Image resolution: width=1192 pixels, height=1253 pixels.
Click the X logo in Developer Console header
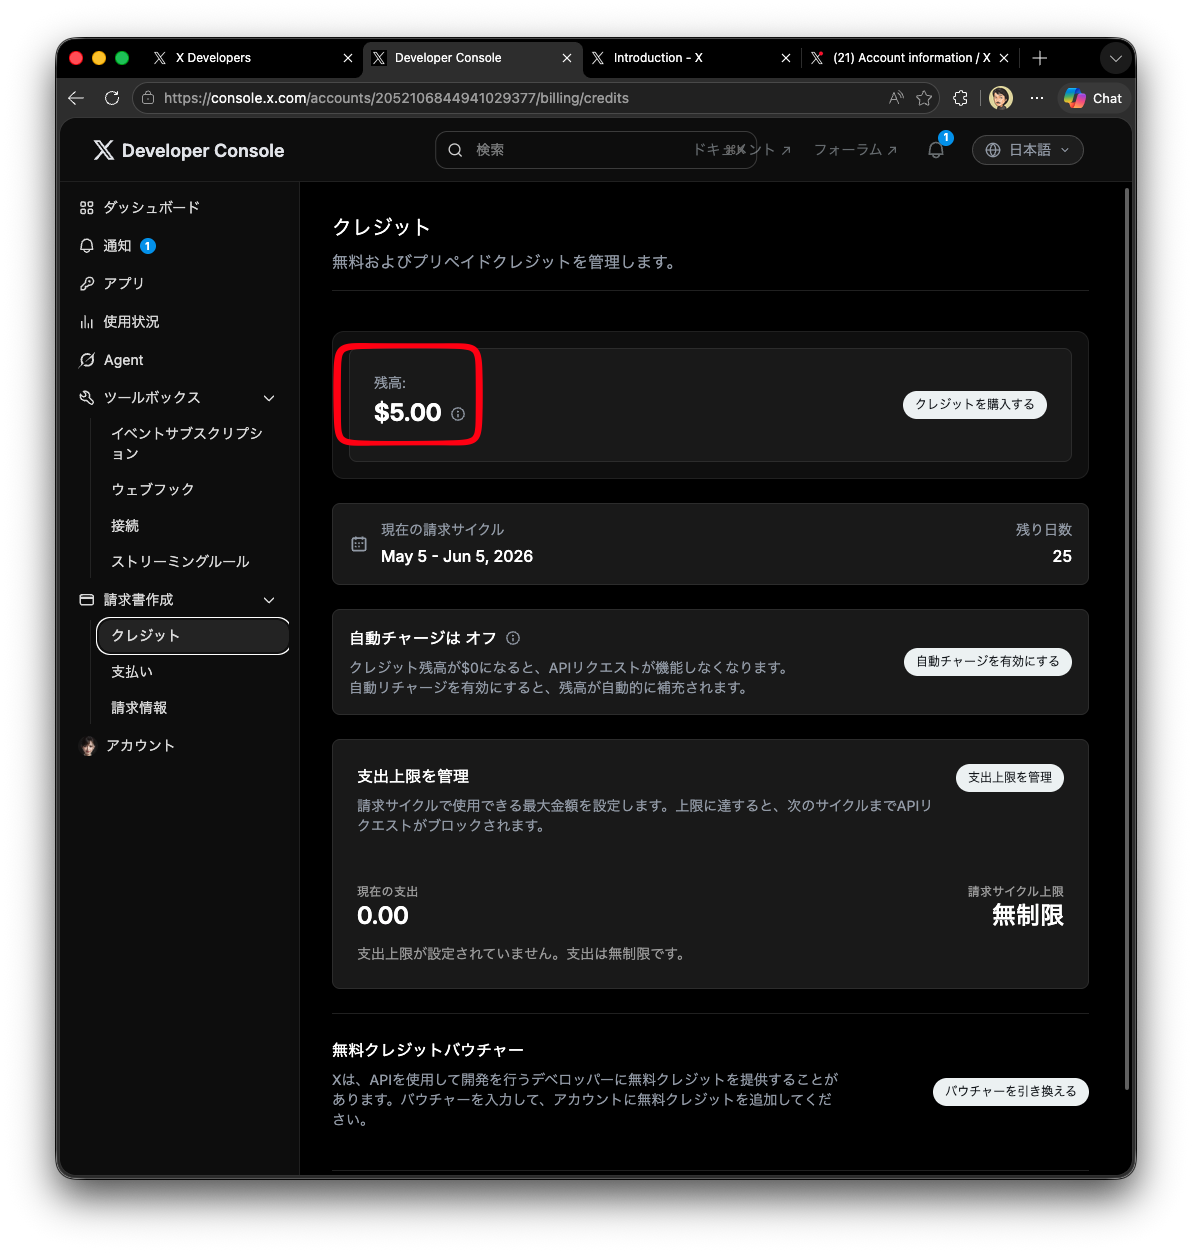(x=104, y=150)
